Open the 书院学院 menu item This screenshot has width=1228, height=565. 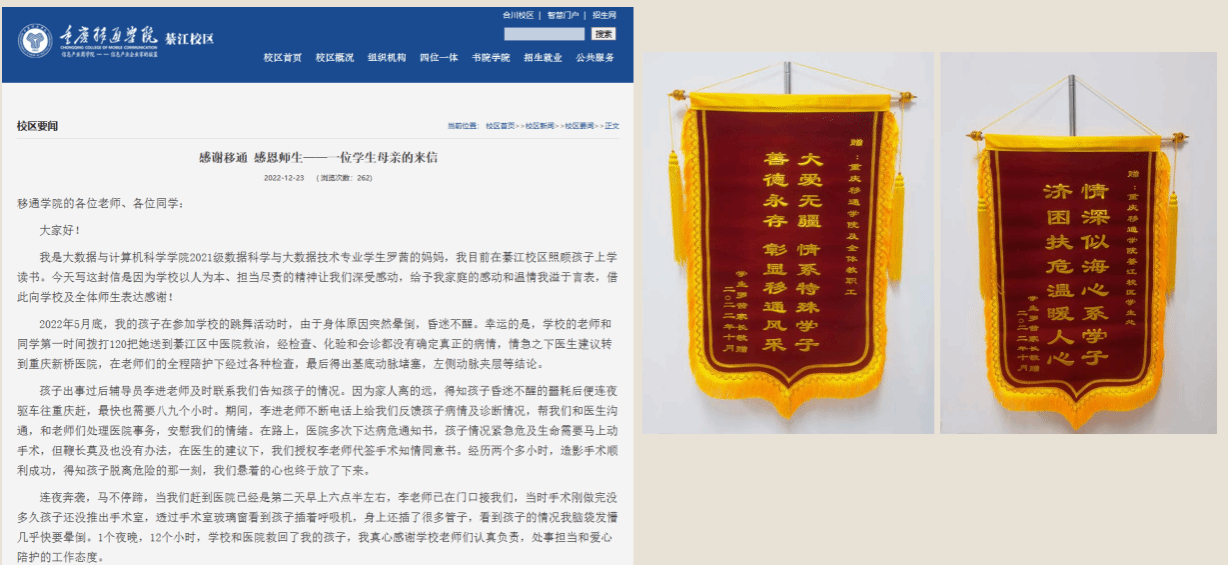(x=491, y=58)
